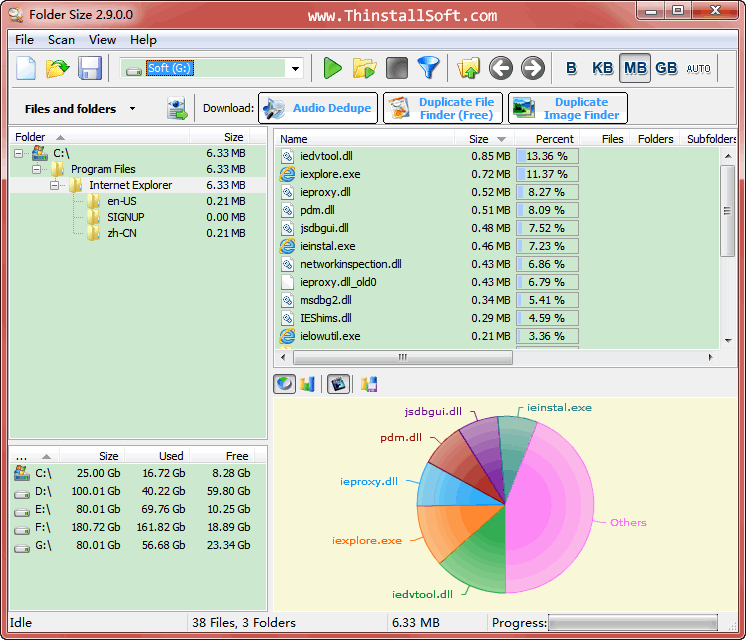Navigate forward with the right arrow icon
Image resolution: width=746 pixels, height=640 pixels.
[532, 68]
